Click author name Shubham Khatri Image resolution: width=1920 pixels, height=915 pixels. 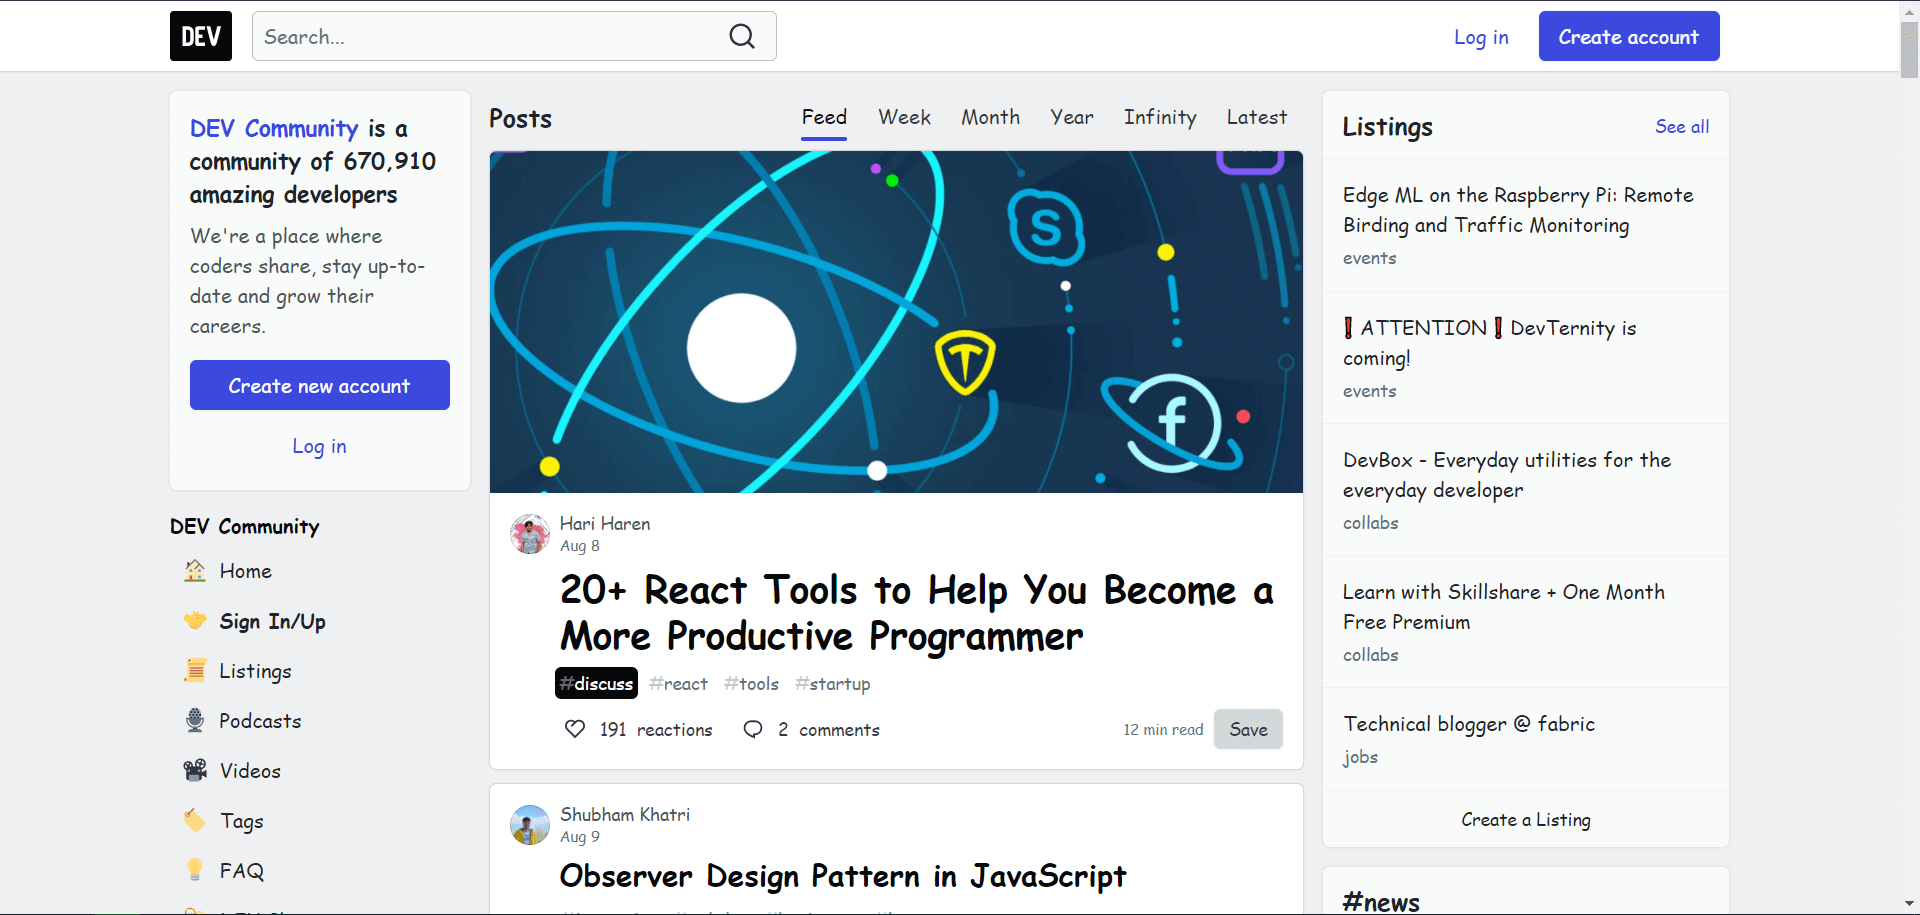click(x=625, y=814)
